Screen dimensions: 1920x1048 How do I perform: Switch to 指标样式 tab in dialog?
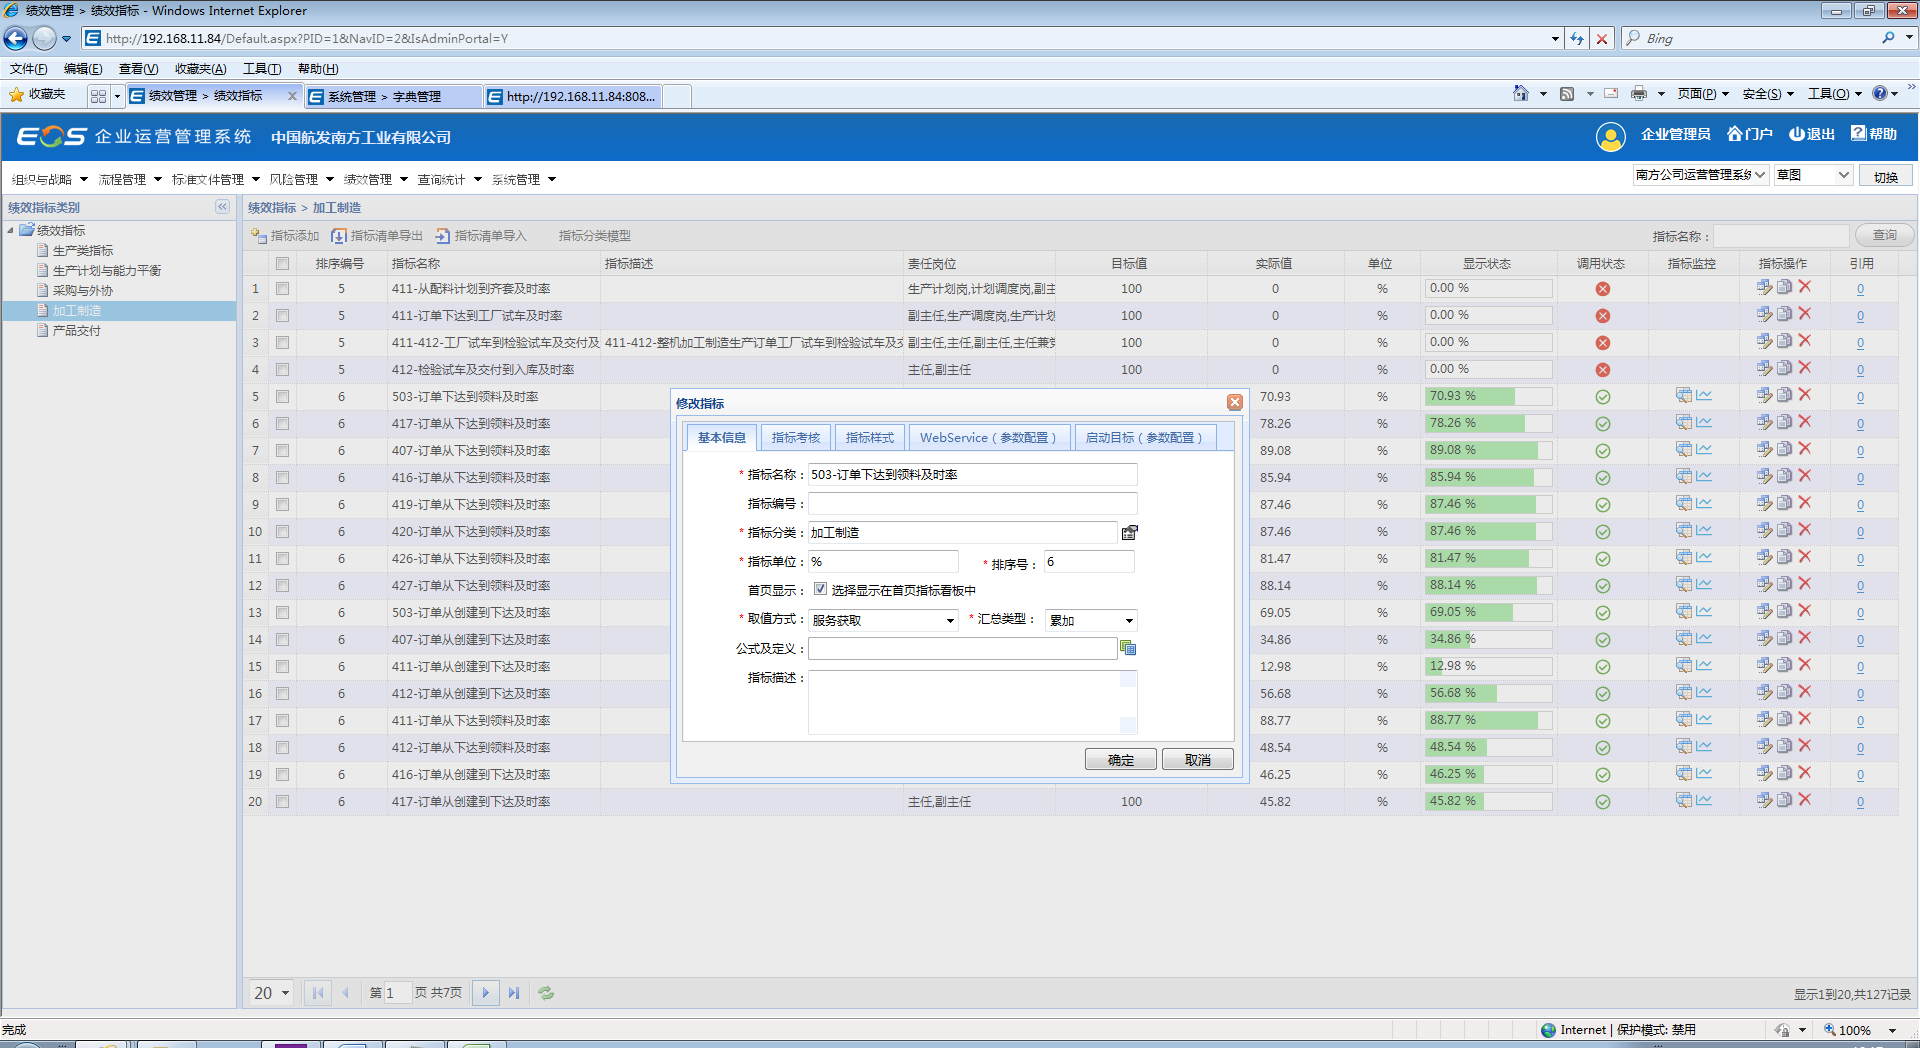pyautogui.click(x=870, y=438)
